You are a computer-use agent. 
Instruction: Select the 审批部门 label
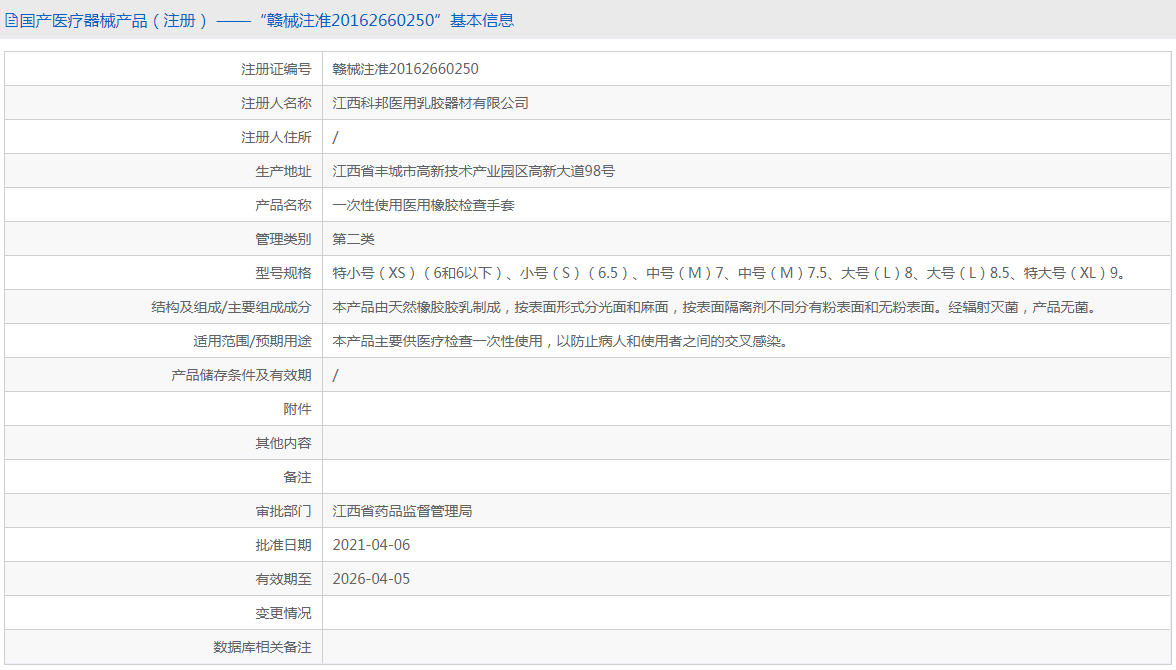283,511
